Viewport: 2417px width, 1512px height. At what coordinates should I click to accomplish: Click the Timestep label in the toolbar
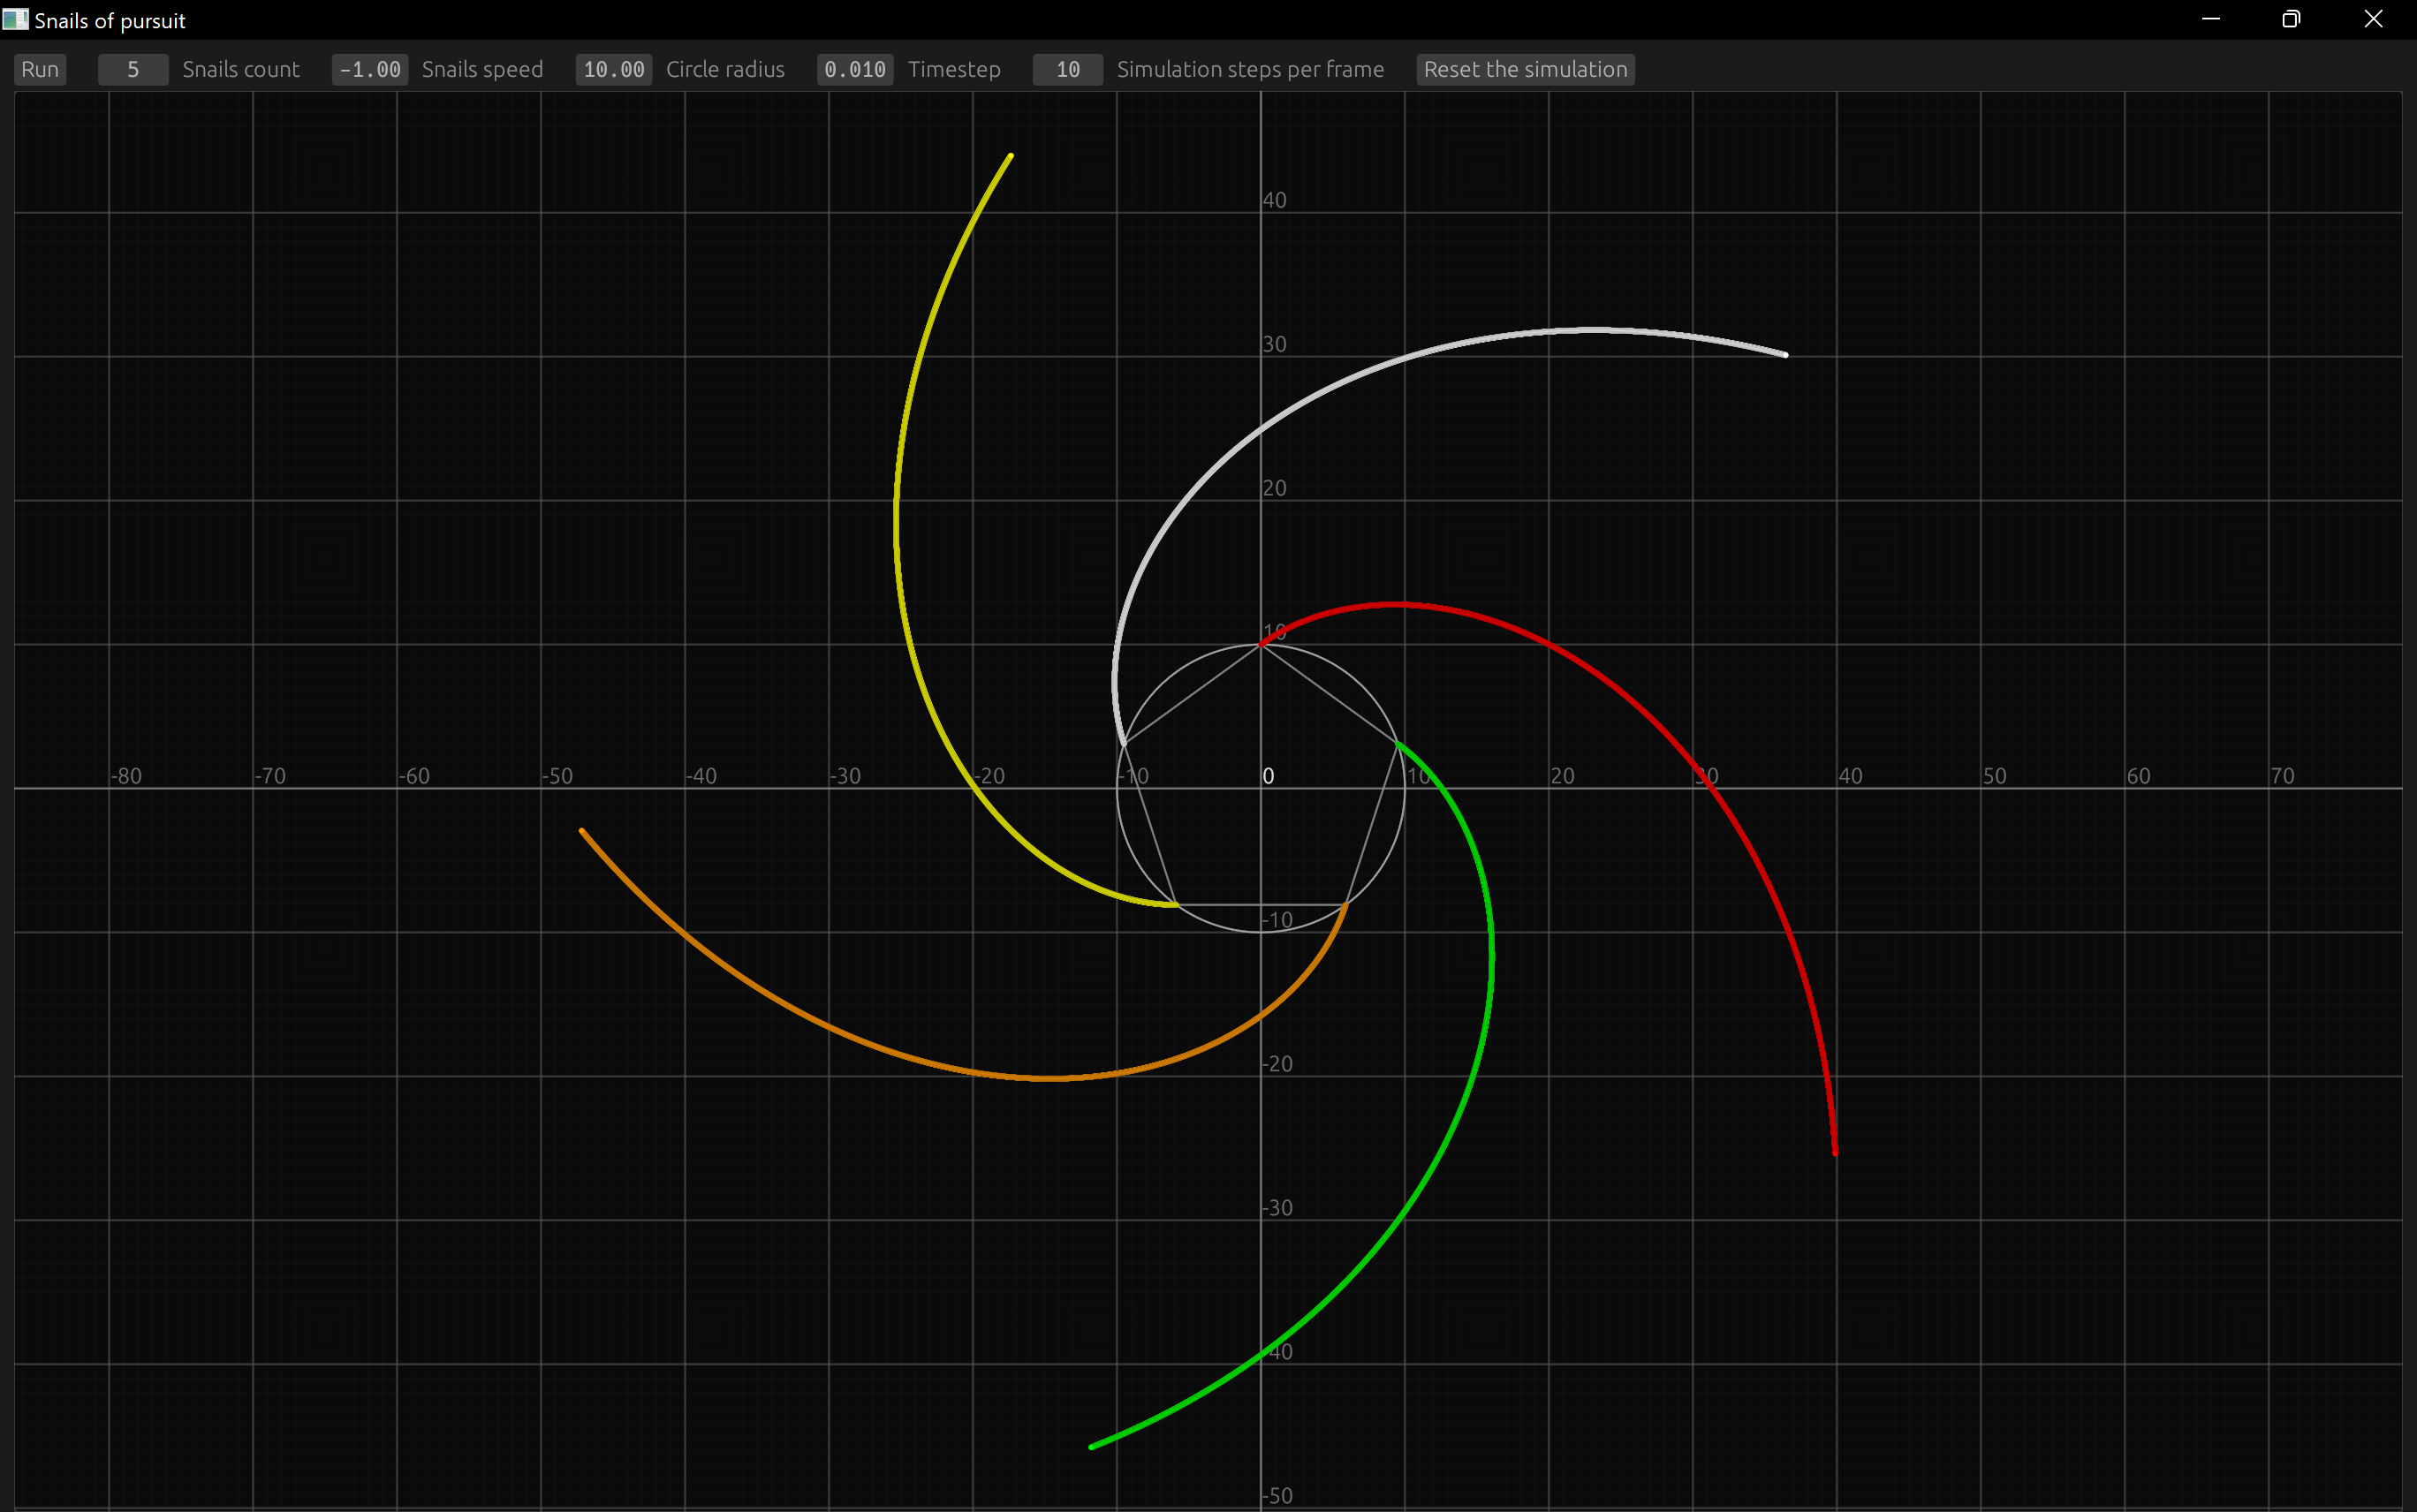(954, 69)
